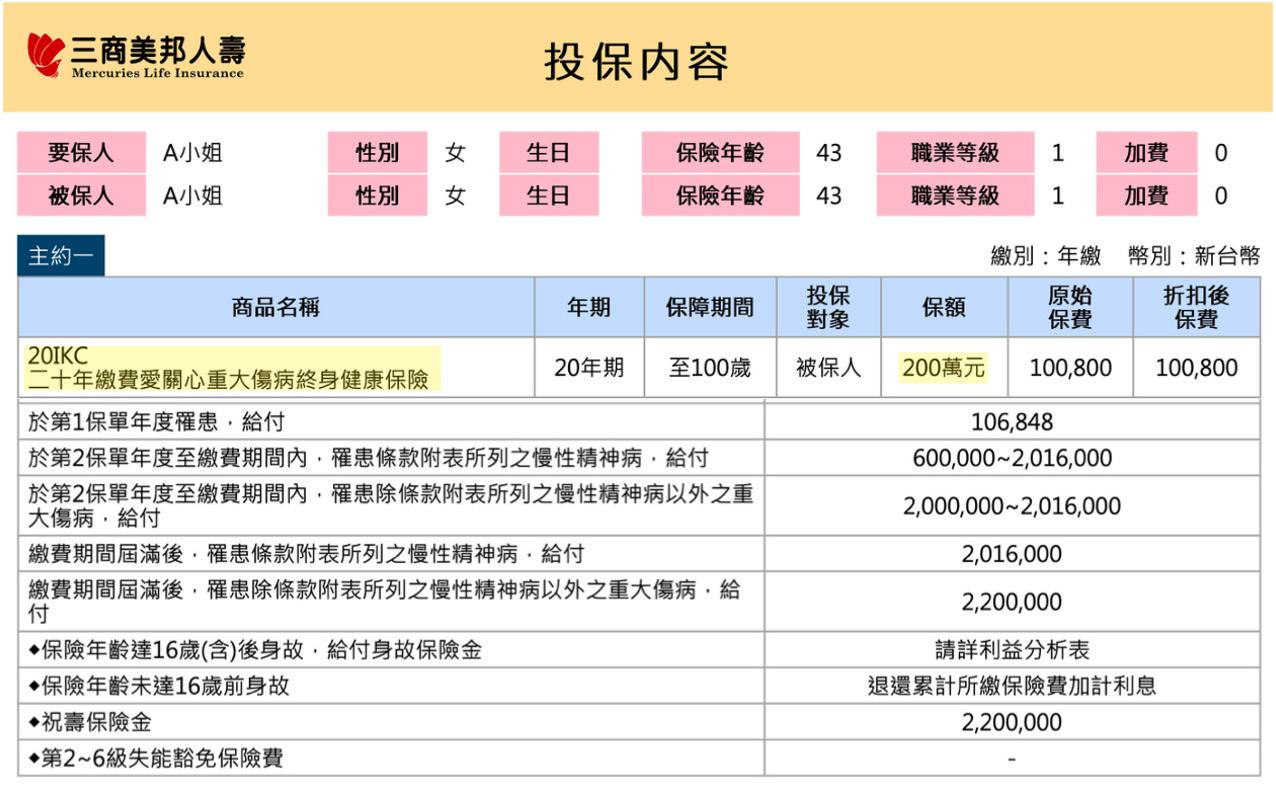Click 保險年齡 label in the 要保人 row
The image size is (1276, 793).
point(720,153)
